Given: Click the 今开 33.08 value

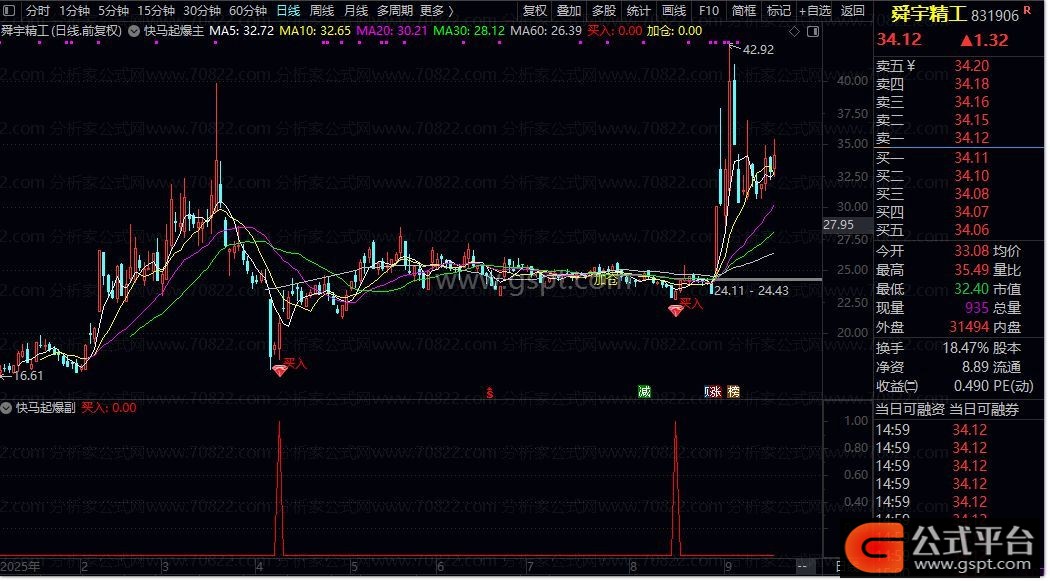Looking at the screenshot, I should (x=972, y=251).
